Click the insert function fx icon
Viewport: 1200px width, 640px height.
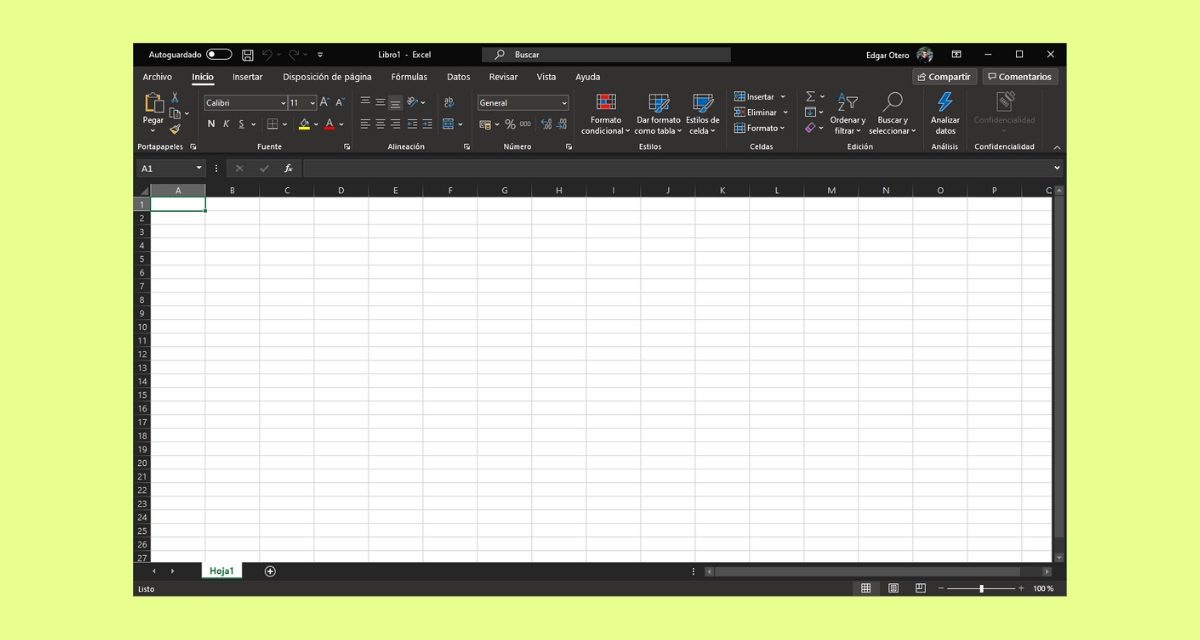tap(288, 168)
